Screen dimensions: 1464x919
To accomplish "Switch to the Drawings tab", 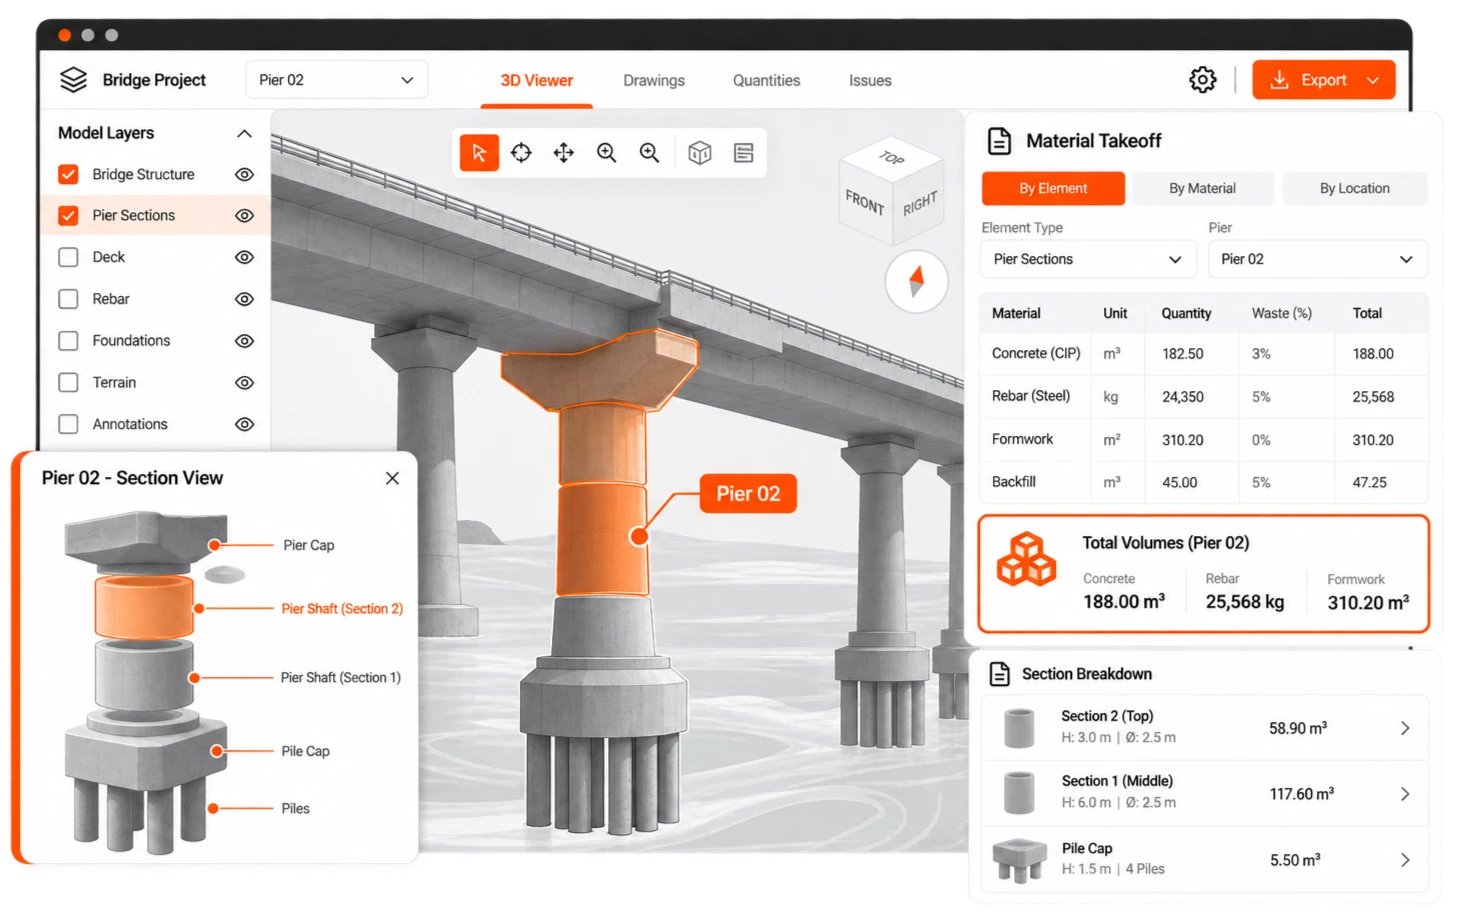I will coord(654,80).
